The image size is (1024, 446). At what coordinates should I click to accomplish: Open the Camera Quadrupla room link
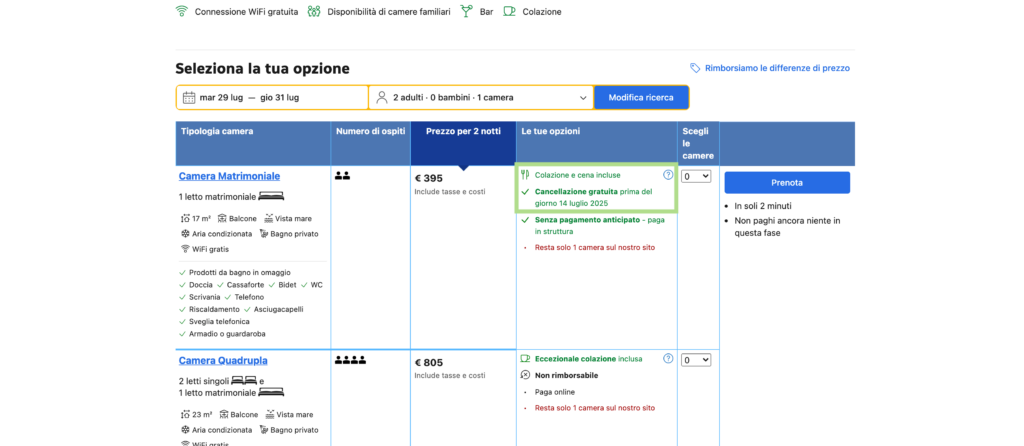(x=223, y=360)
